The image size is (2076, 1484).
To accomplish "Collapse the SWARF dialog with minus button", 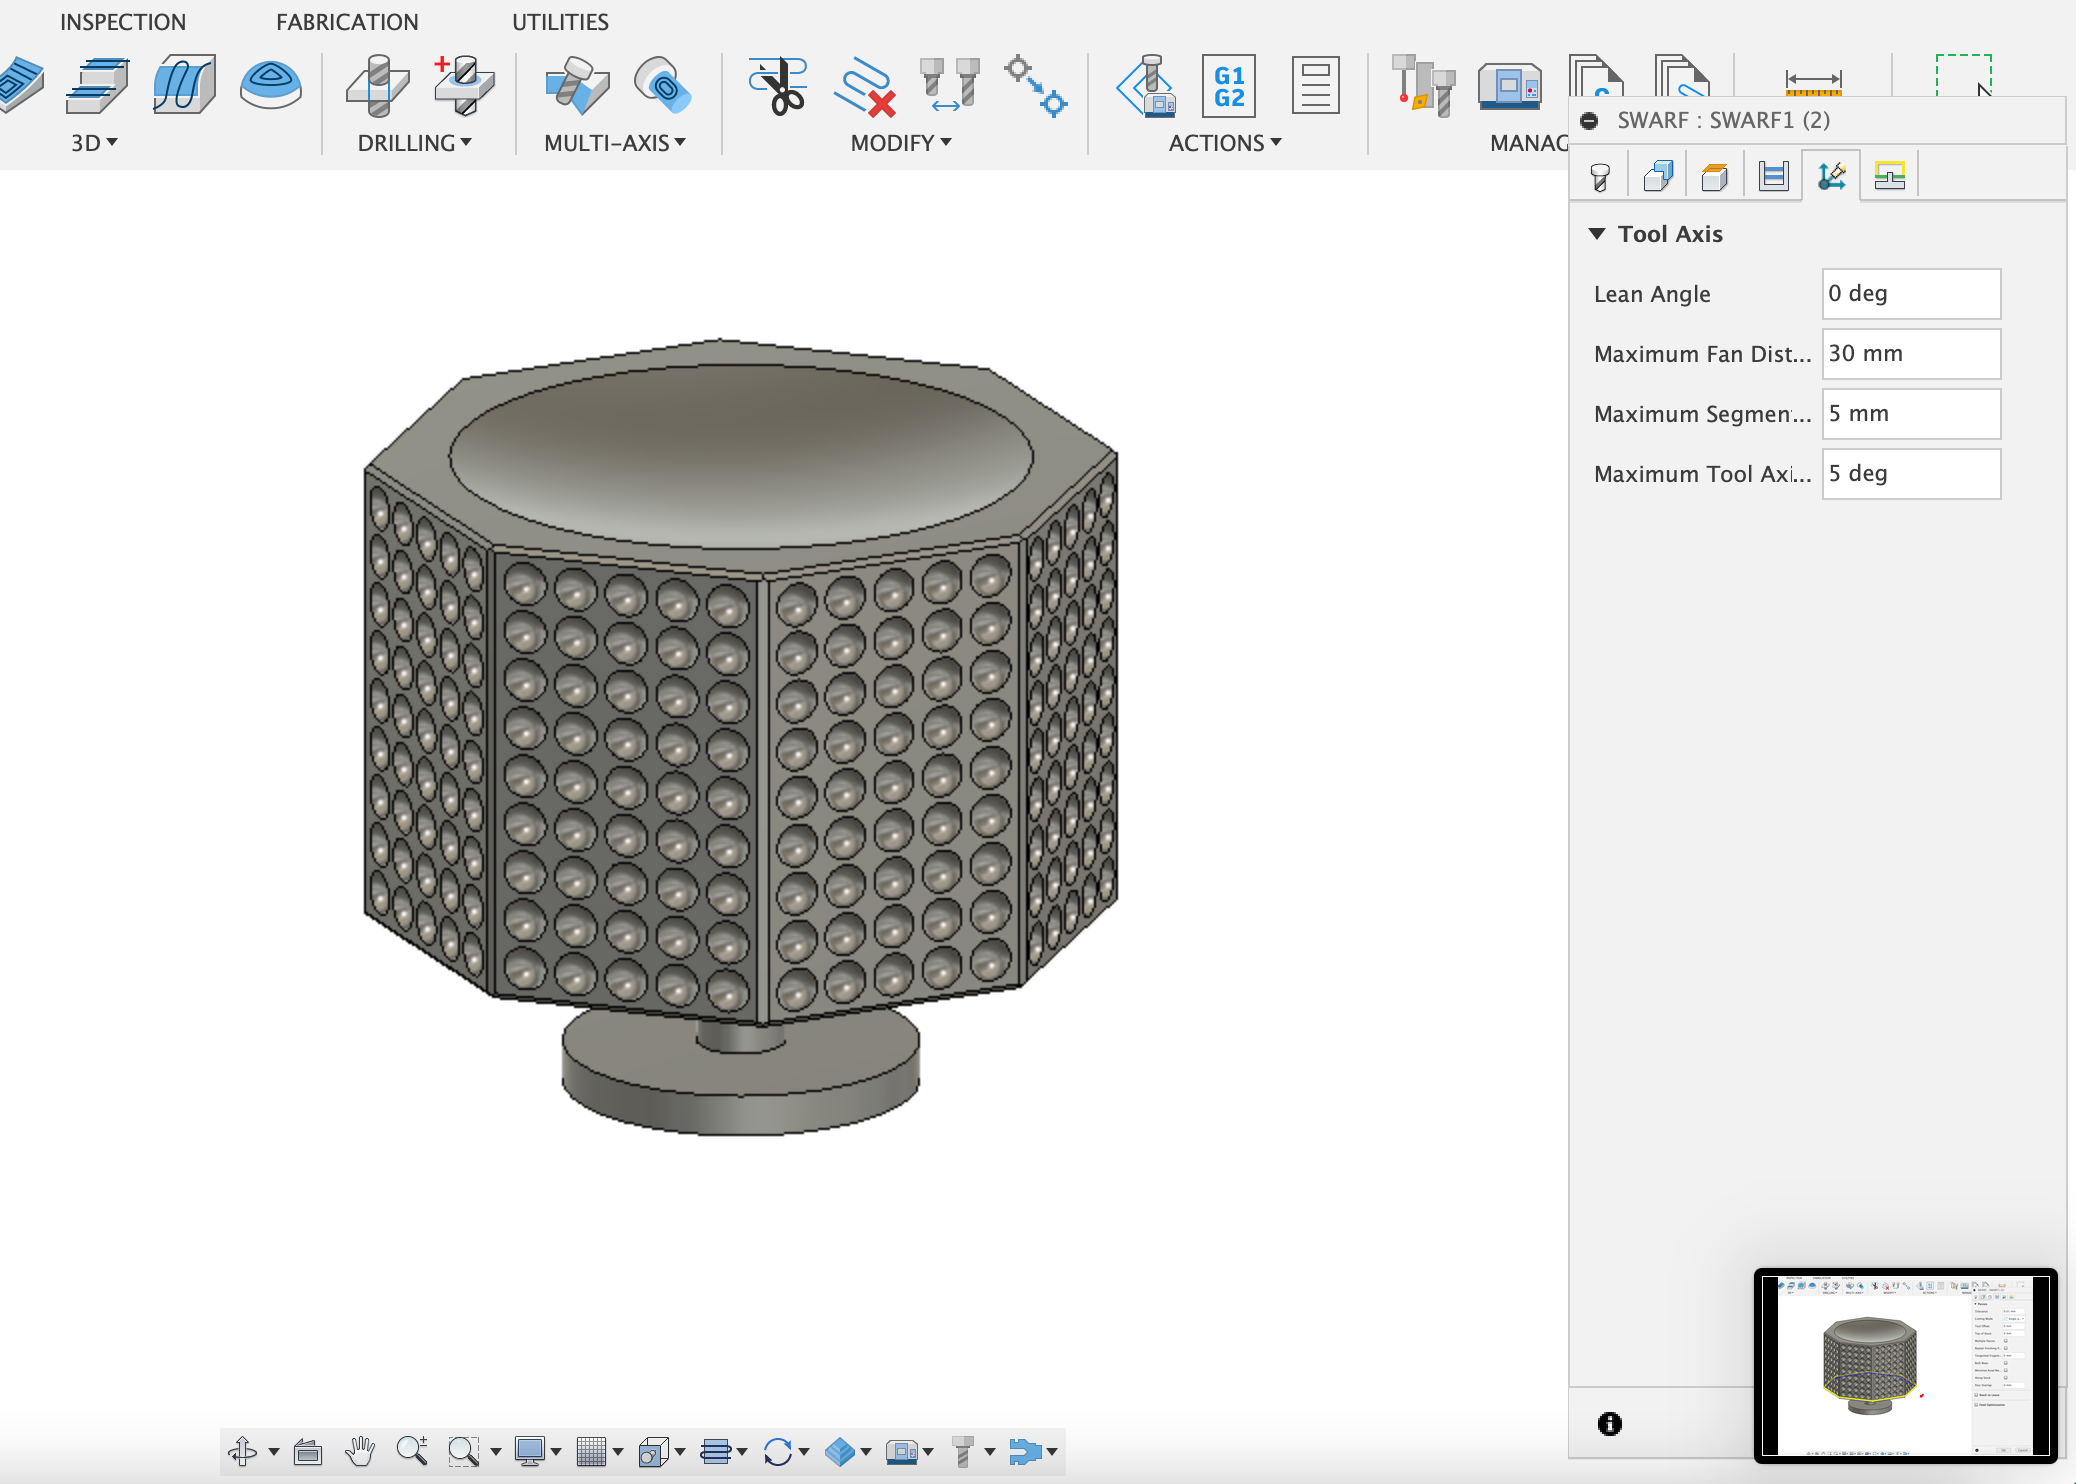I will (x=1589, y=121).
